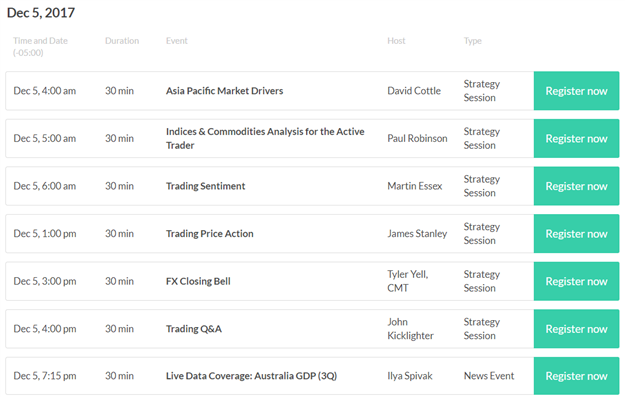Click the Dec 5, 1:00 pm time cell
The height and width of the screenshot is (398, 625).
tap(45, 233)
